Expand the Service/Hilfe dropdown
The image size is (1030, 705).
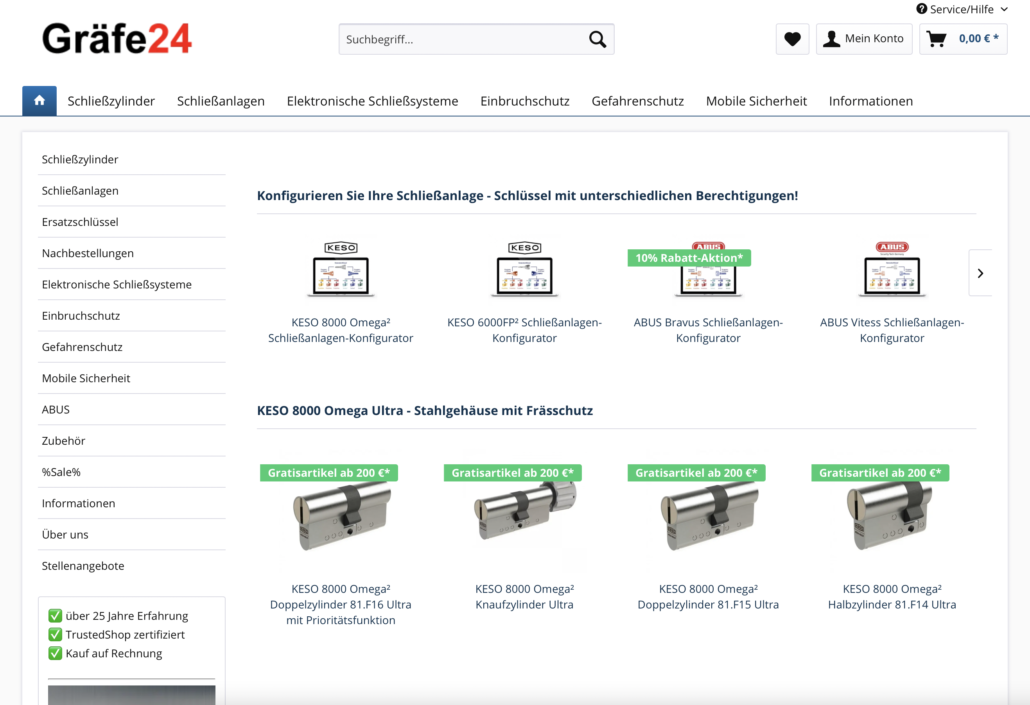[x=961, y=9]
